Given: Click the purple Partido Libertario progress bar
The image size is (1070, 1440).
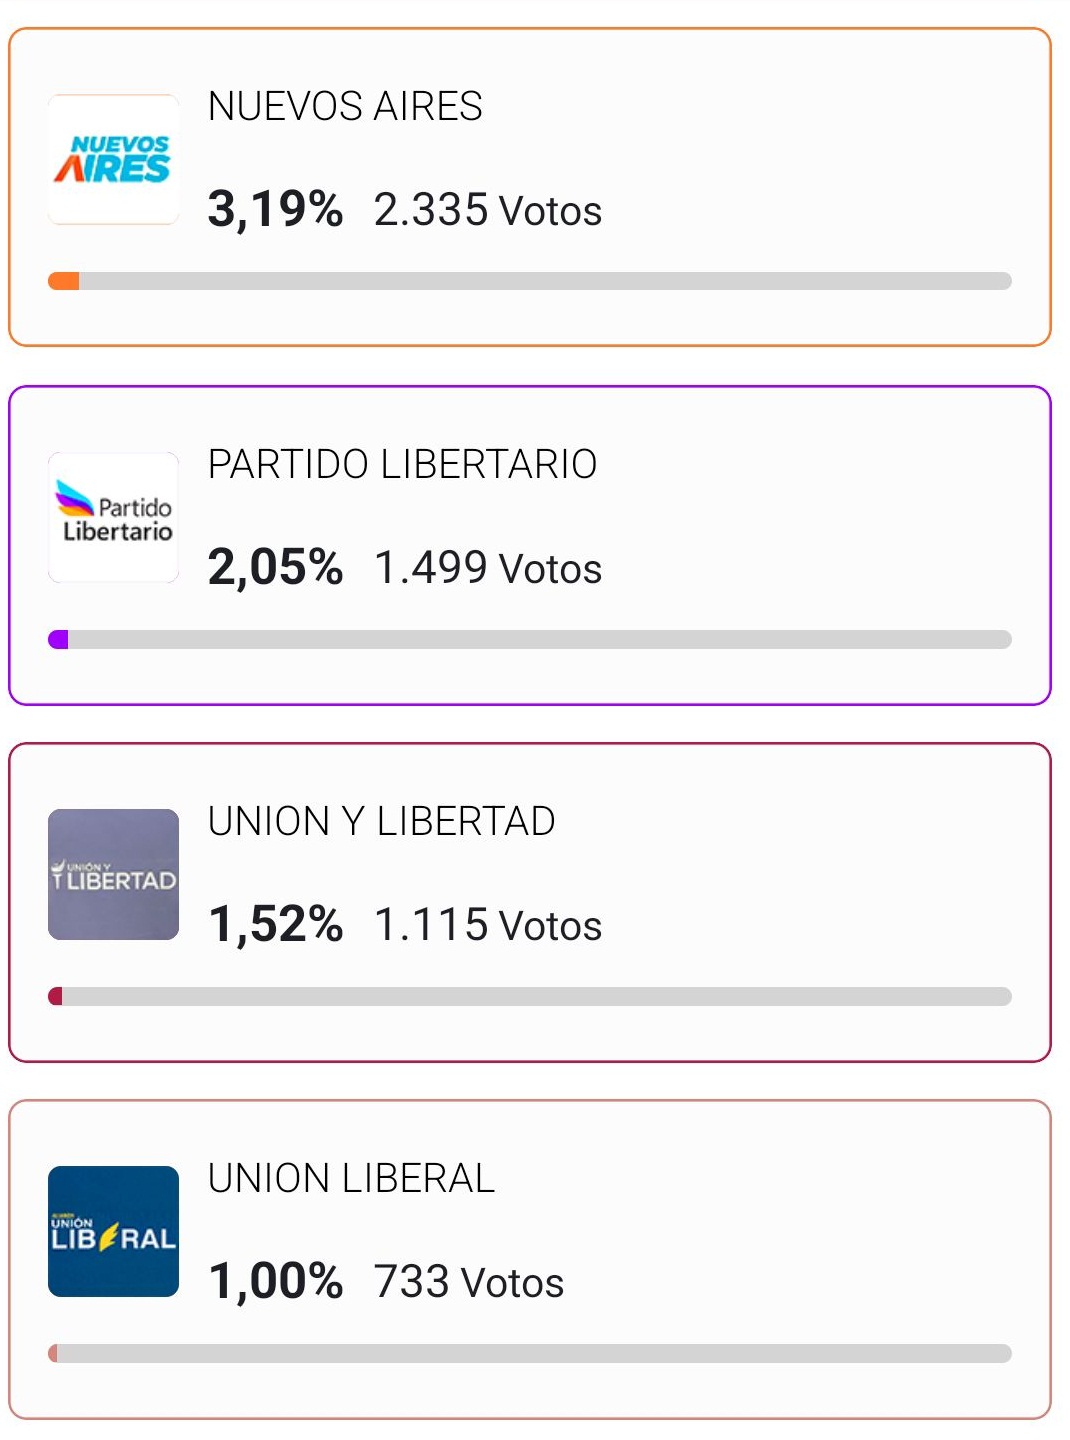Looking at the screenshot, I should point(530,639).
